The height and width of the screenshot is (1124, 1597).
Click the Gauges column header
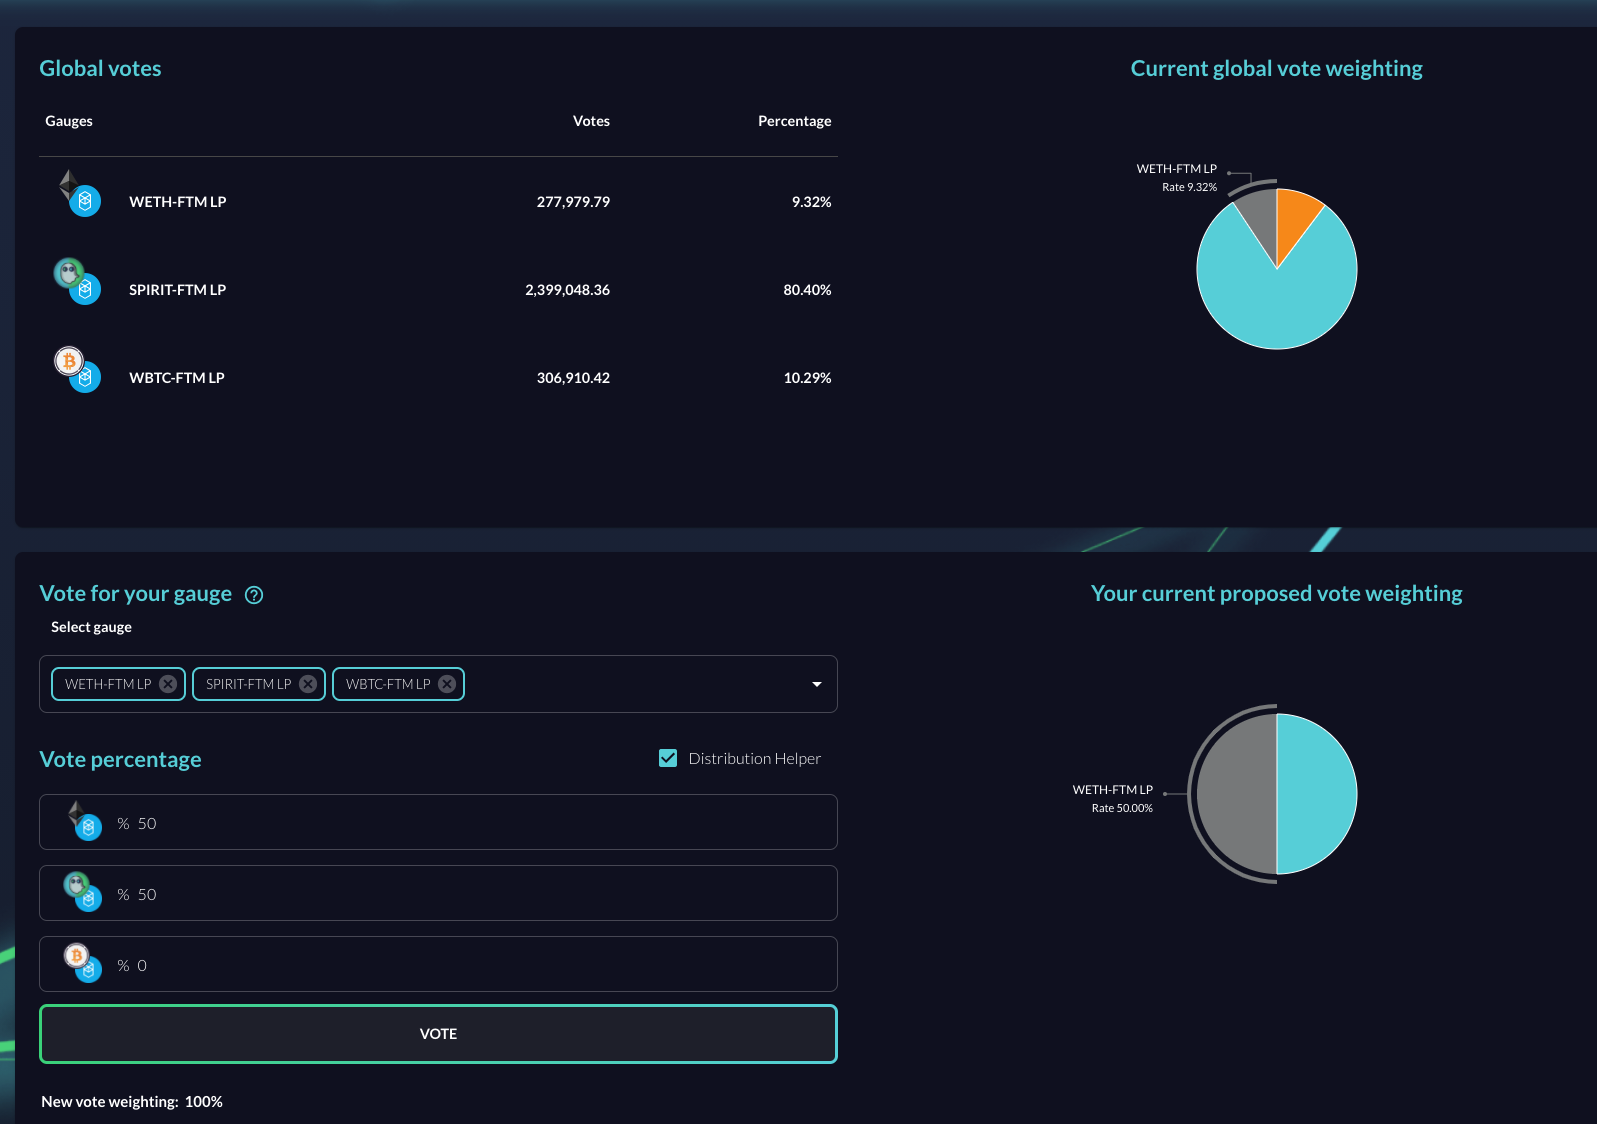[x=69, y=121]
